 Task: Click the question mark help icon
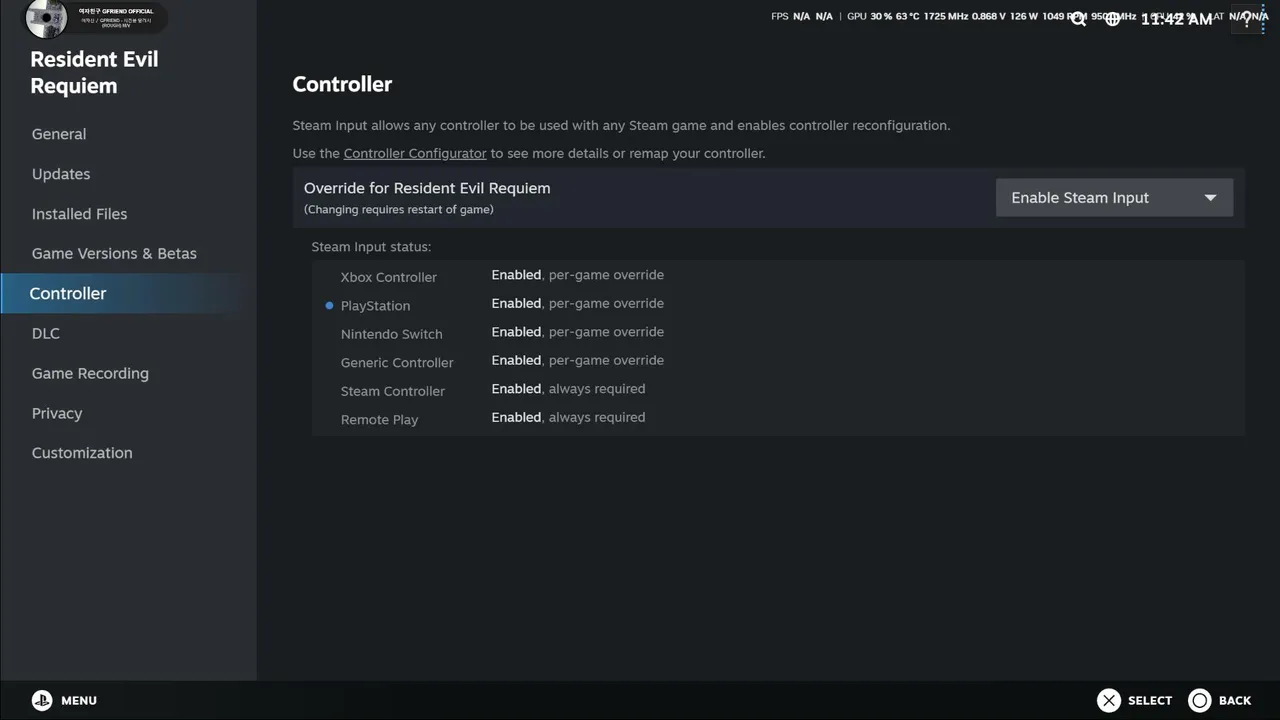coord(1246,19)
